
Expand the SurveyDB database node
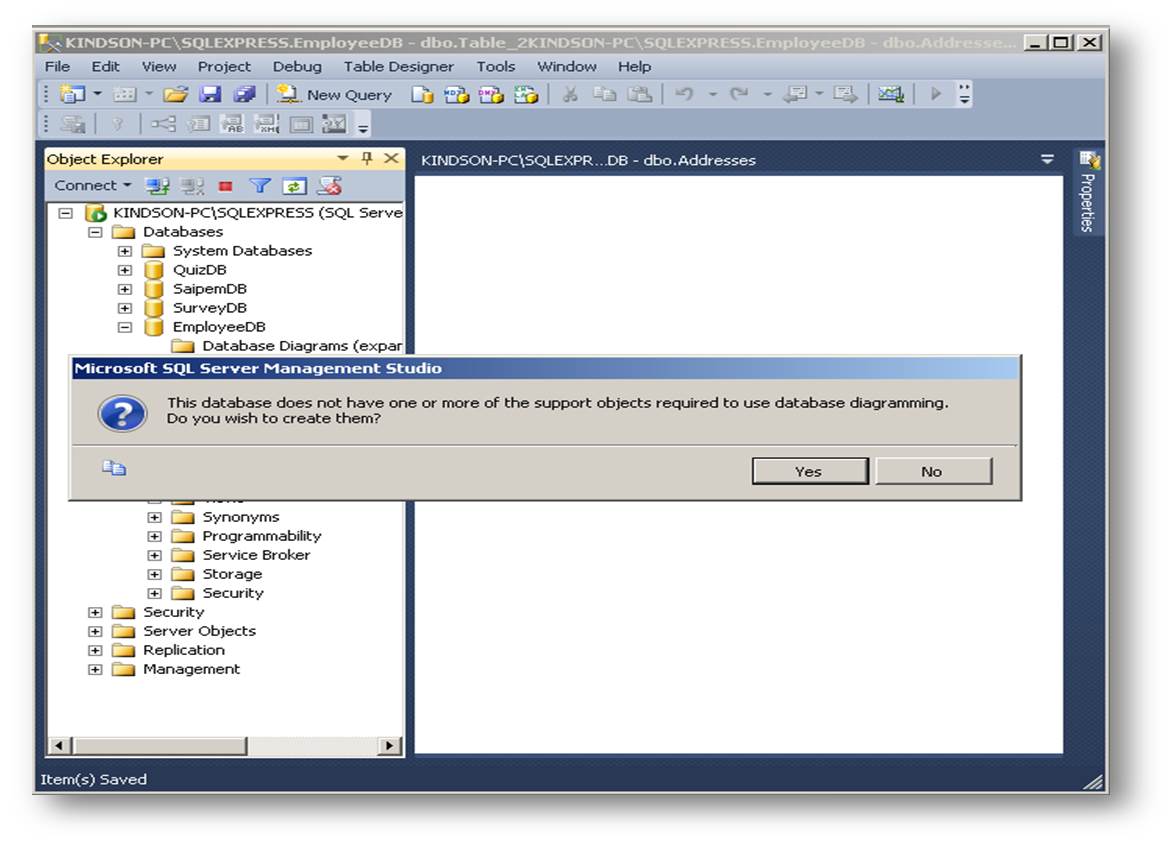point(124,307)
